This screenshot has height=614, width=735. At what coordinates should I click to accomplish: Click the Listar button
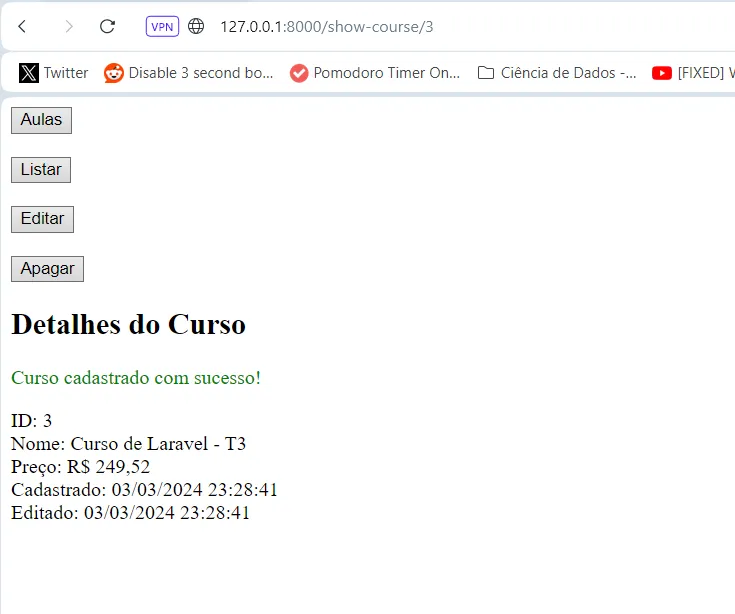click(x=41, y=170)
